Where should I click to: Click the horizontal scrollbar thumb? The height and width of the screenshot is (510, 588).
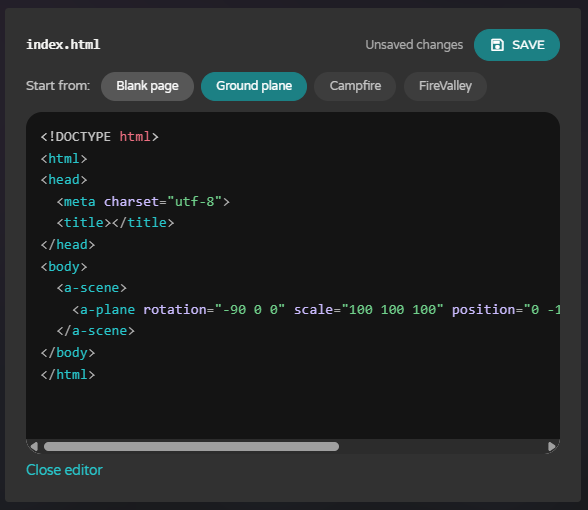191,446
